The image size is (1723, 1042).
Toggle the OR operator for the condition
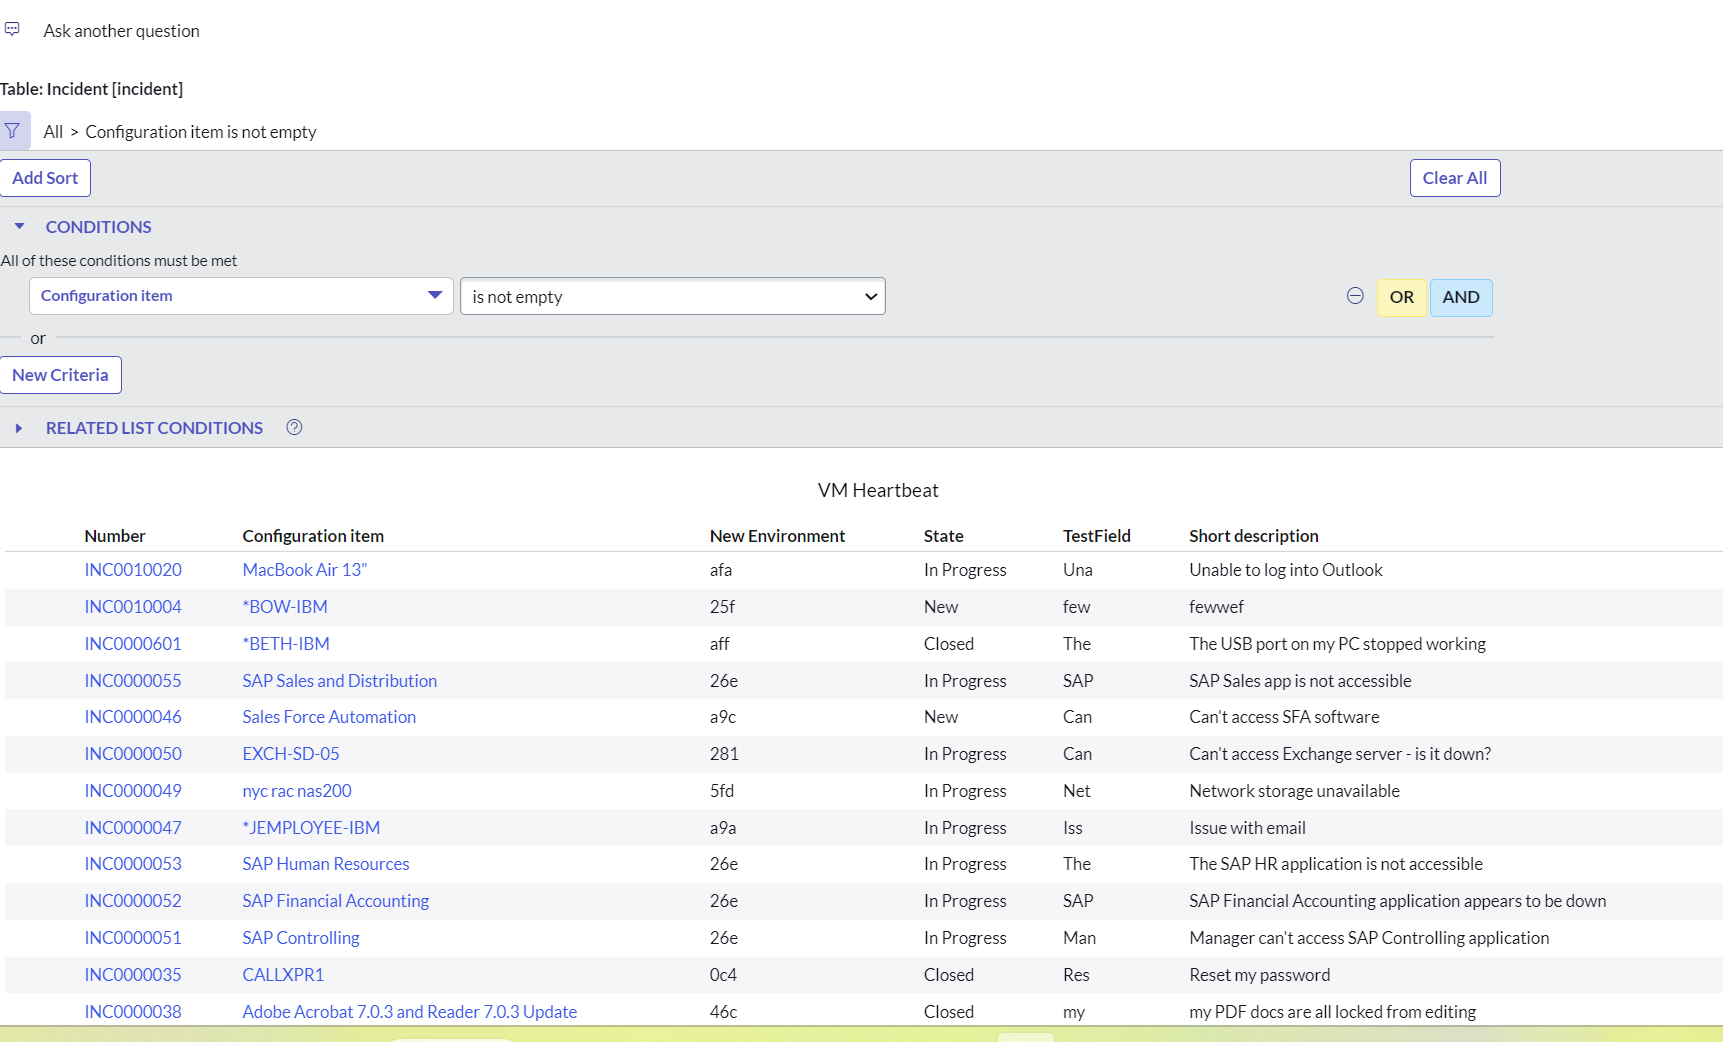(x=1401, y=297)
